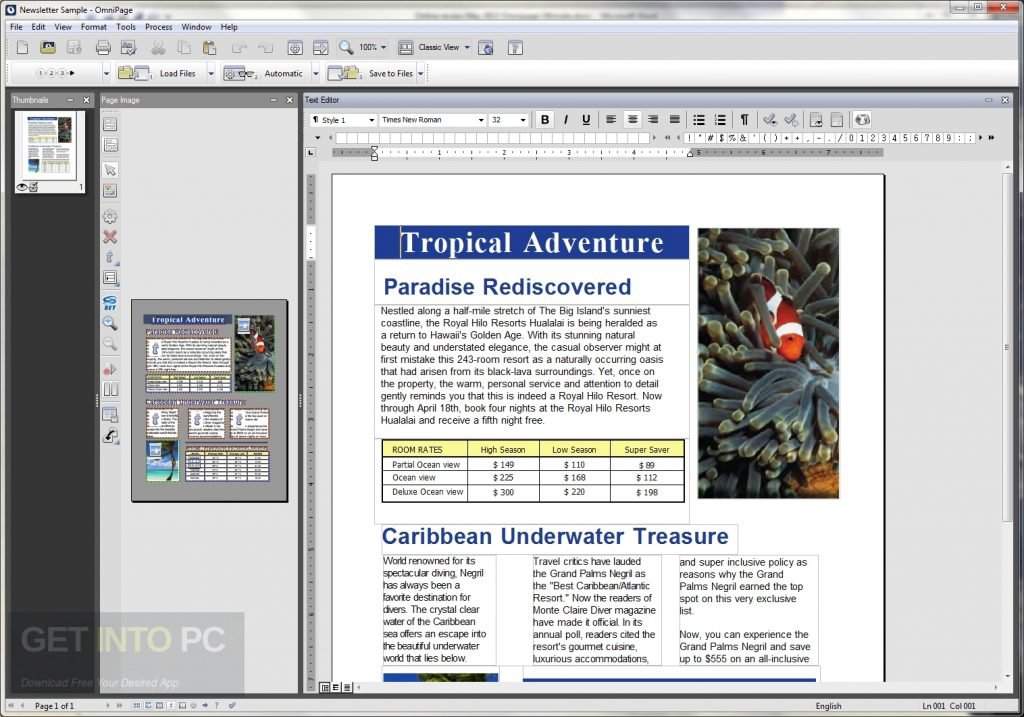The height and width of the screenshot is (717, 1024).
Task: Open the Format menu
Action: click(93, 27)
